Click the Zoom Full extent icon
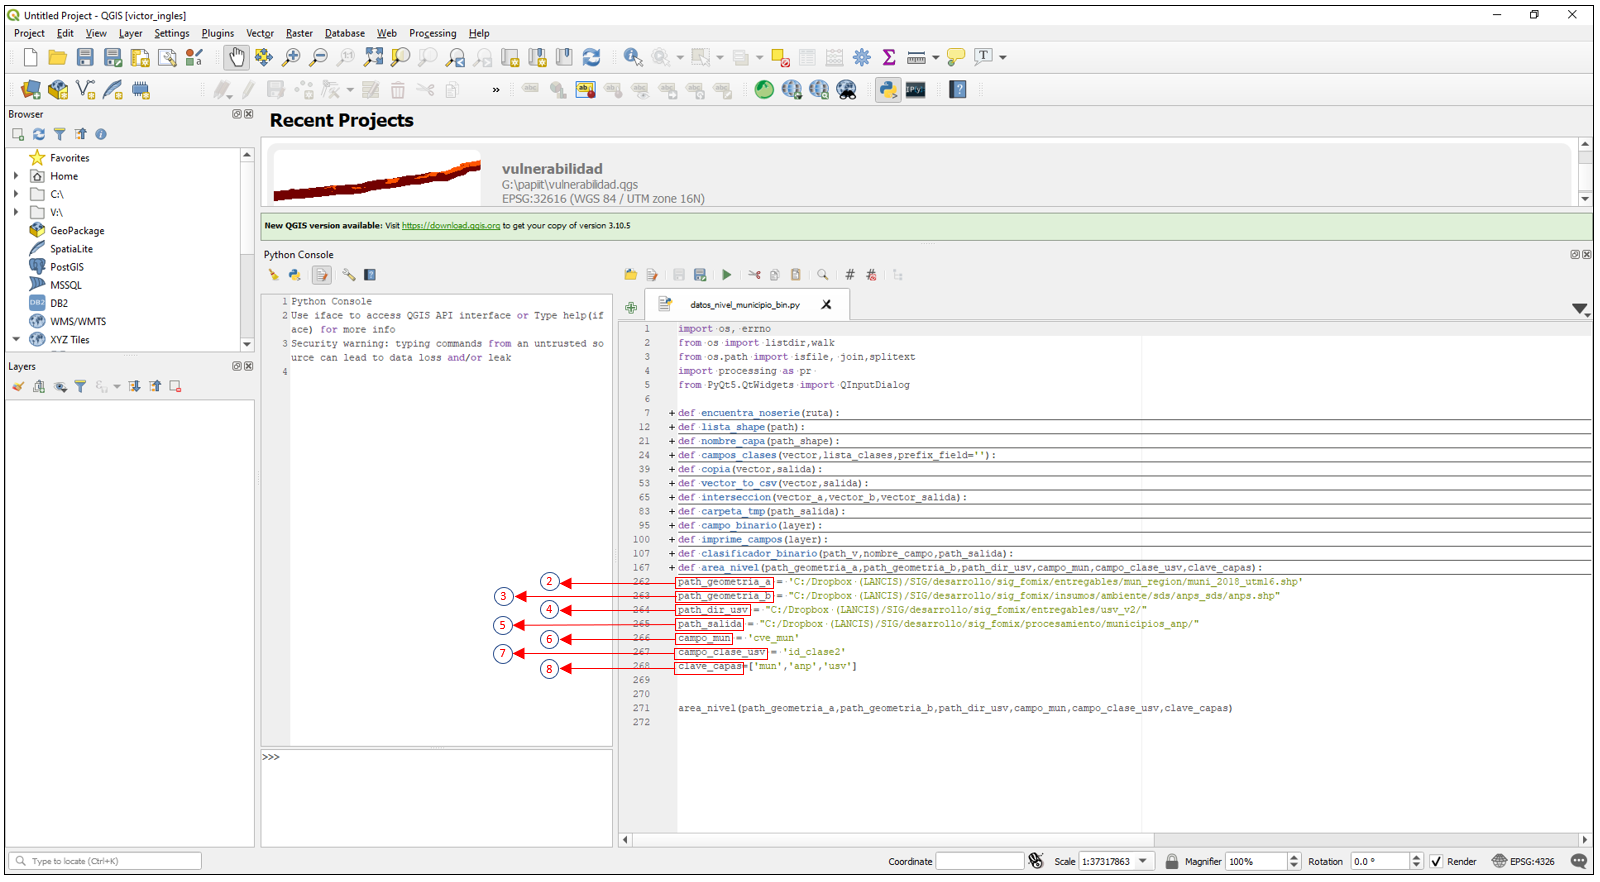1600x882 pixels. click(x=373, y=57)
